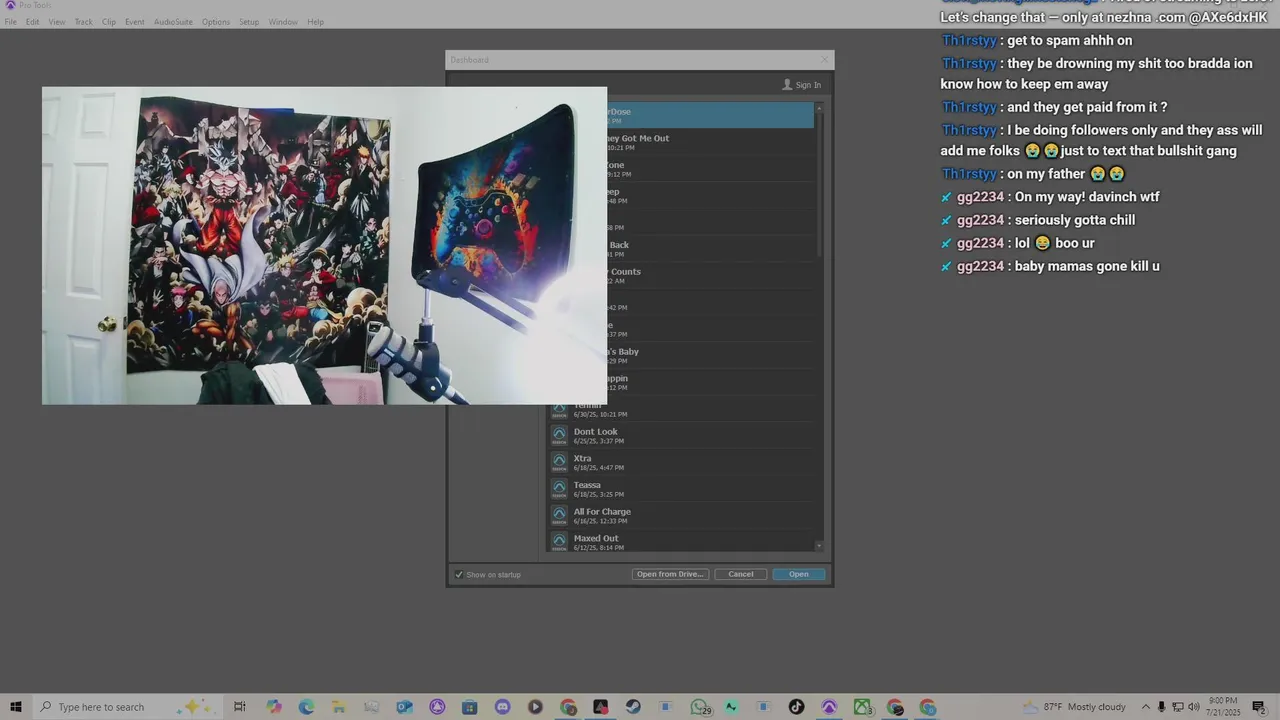Open the Options menu
Screen dimensions: 1280x720
[x=216, y=22]
